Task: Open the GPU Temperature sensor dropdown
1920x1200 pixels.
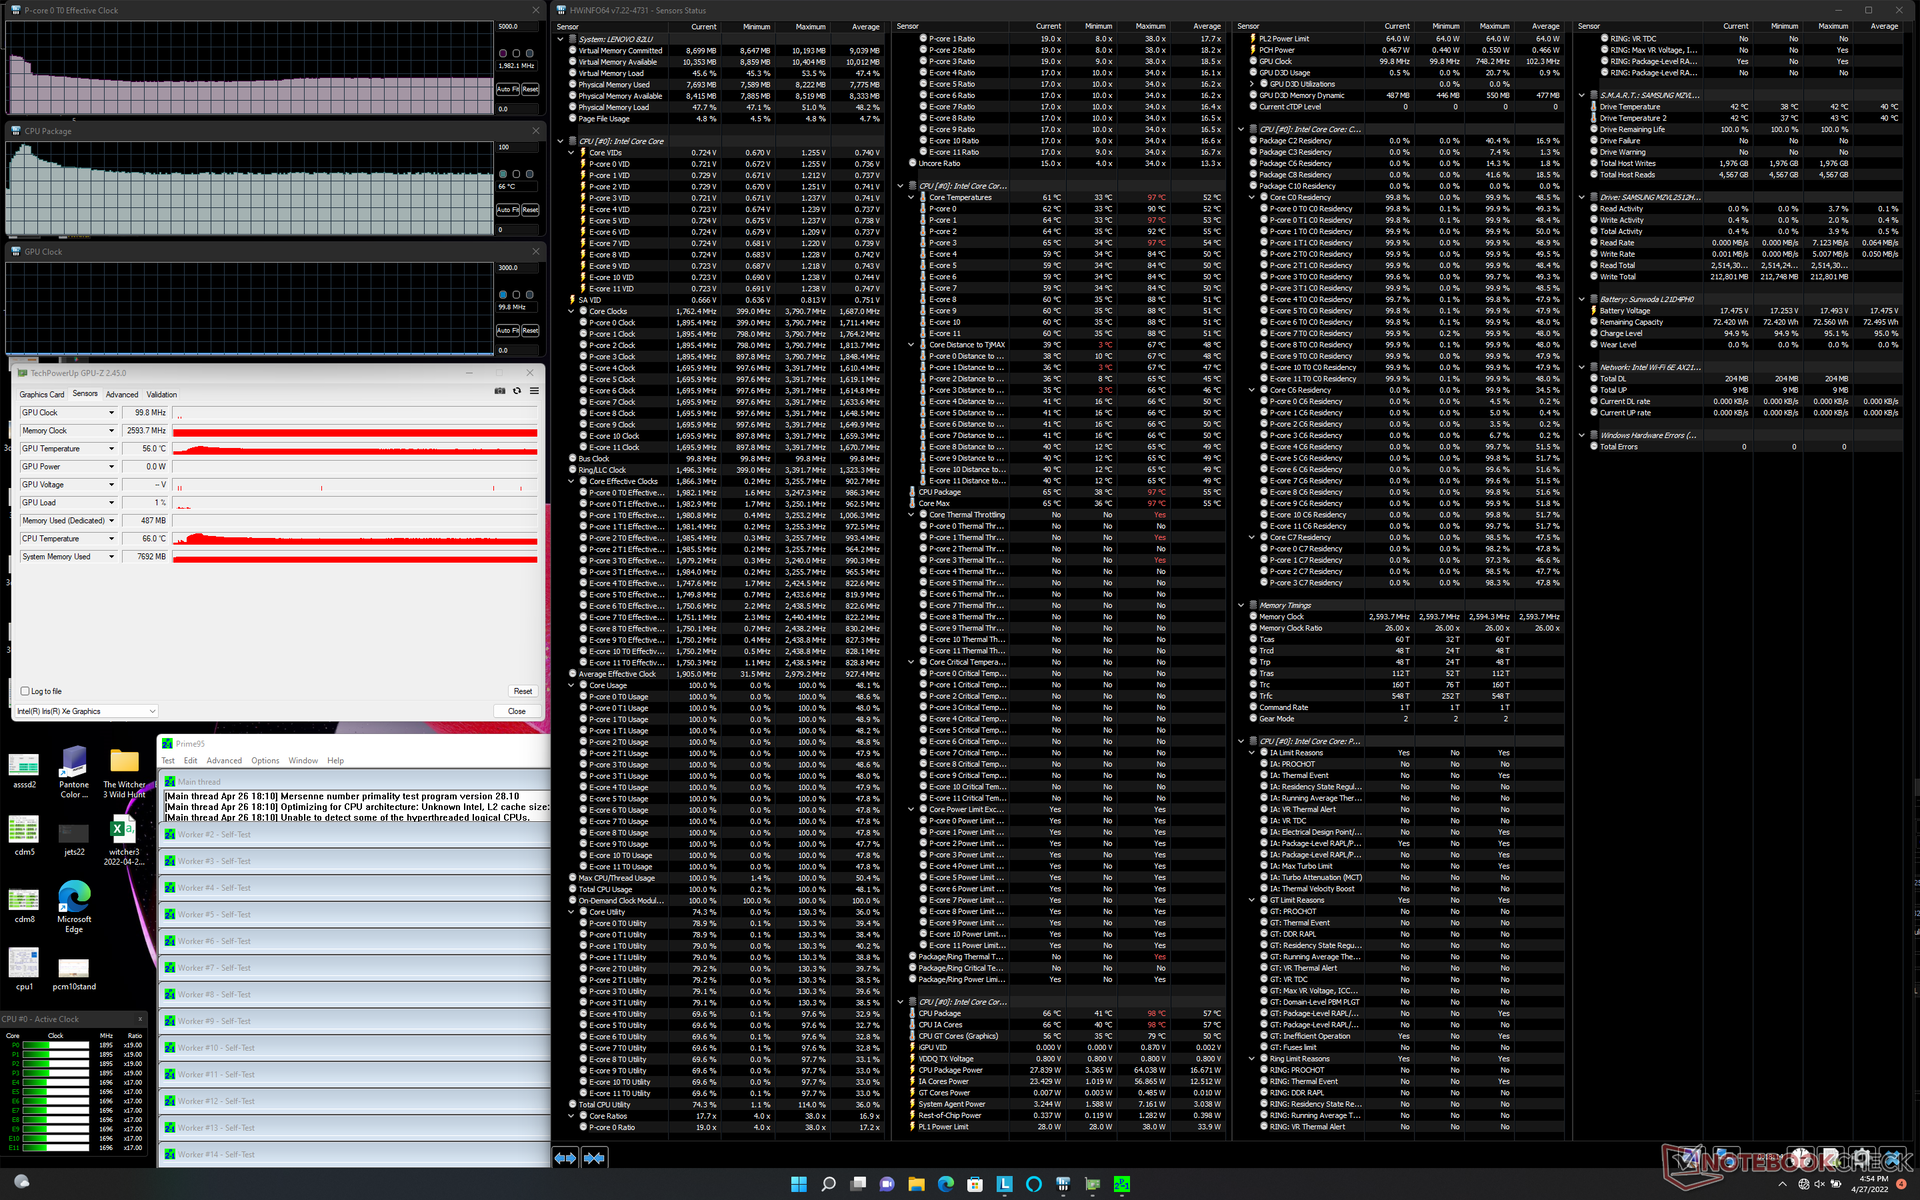Action: [111, 449]
